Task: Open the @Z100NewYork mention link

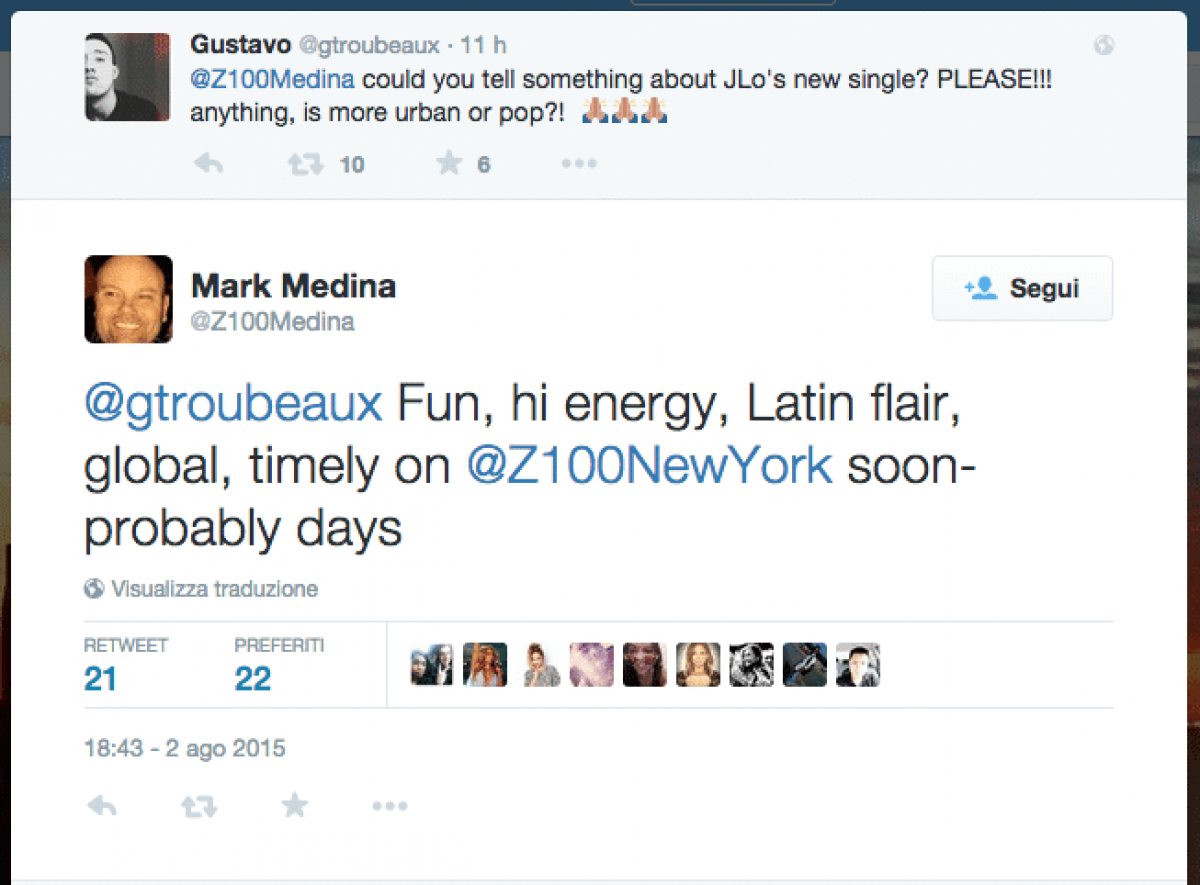Action: [650, 466]
